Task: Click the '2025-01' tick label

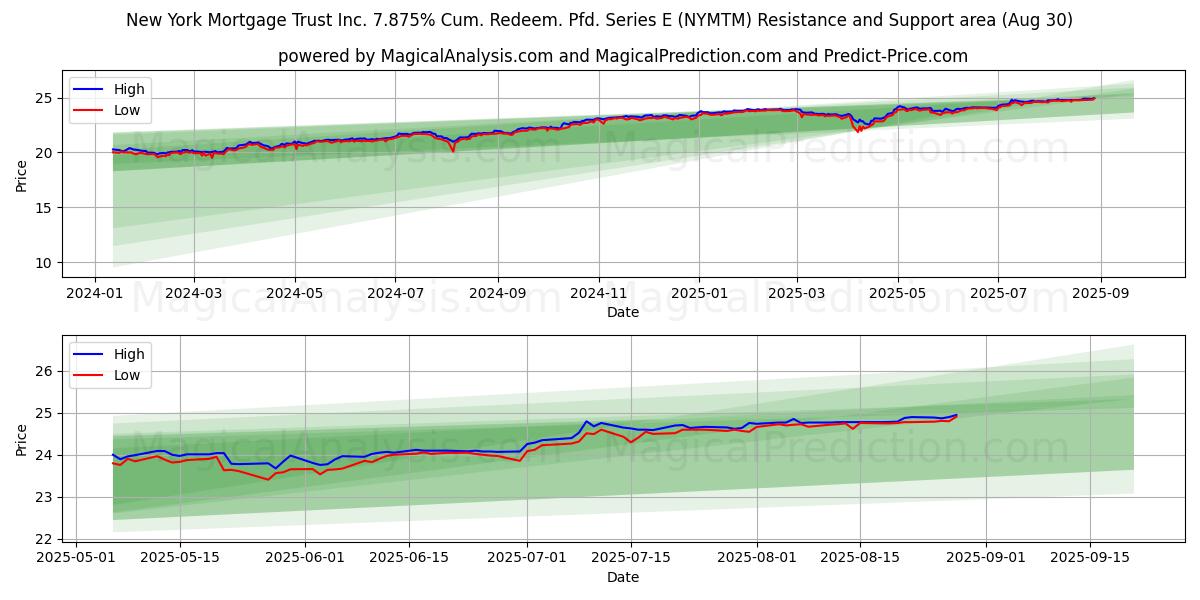Action: 699,293
